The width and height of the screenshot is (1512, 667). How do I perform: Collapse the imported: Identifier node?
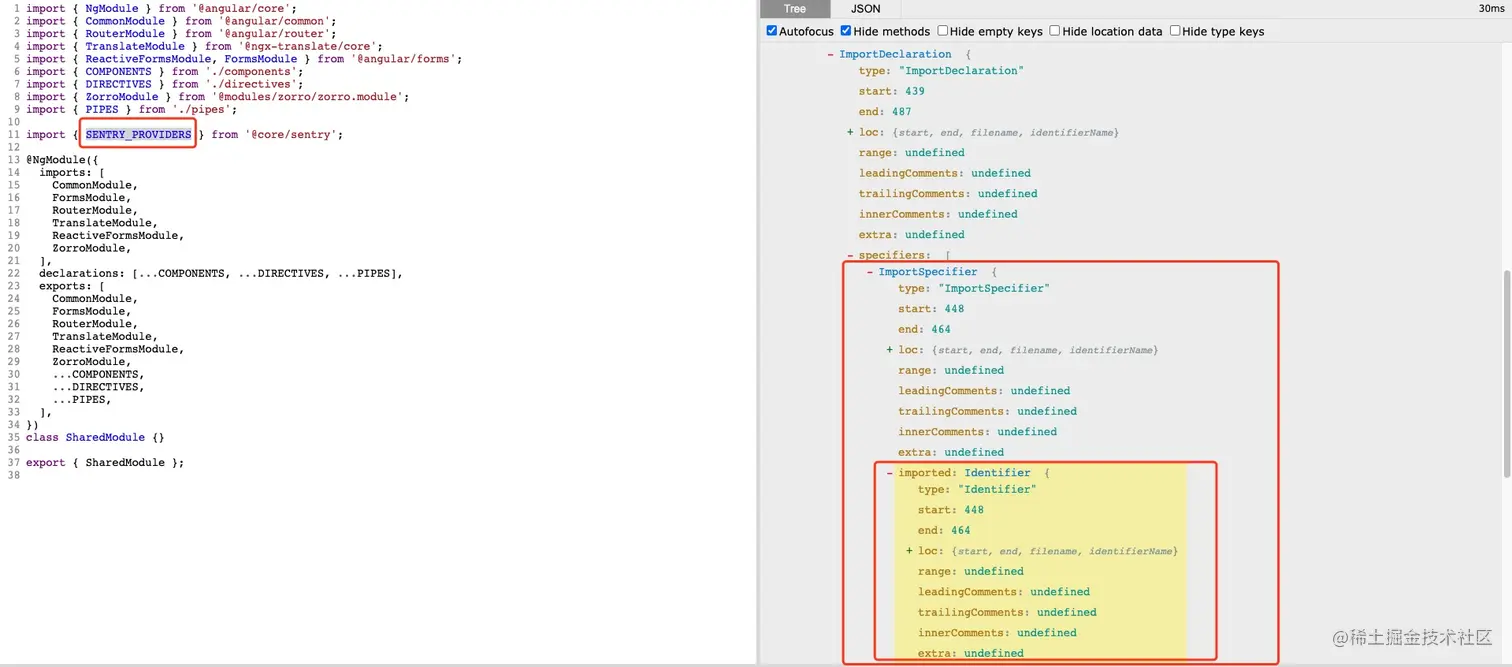pyautogui.click(x=889, y=473)
